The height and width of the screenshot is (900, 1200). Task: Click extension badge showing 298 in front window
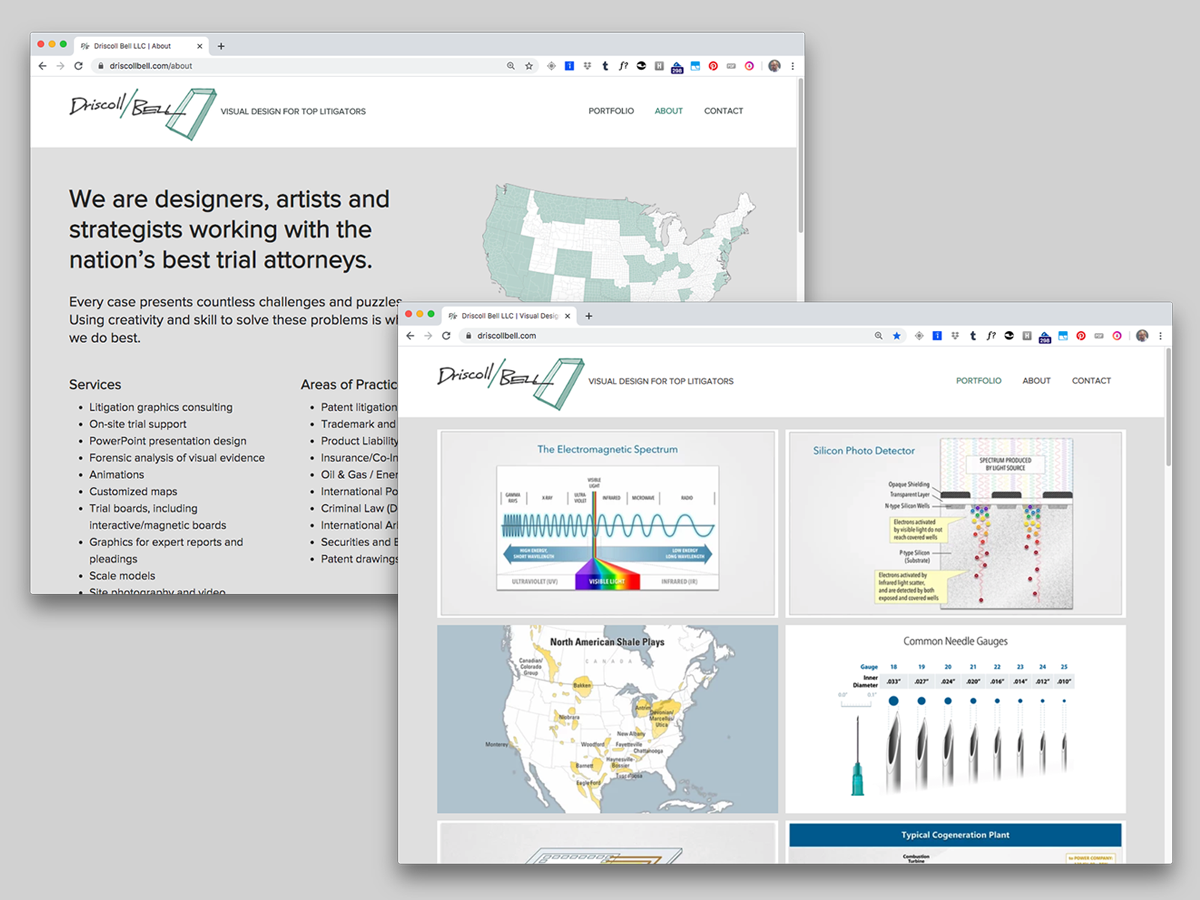click(1044, 337)
